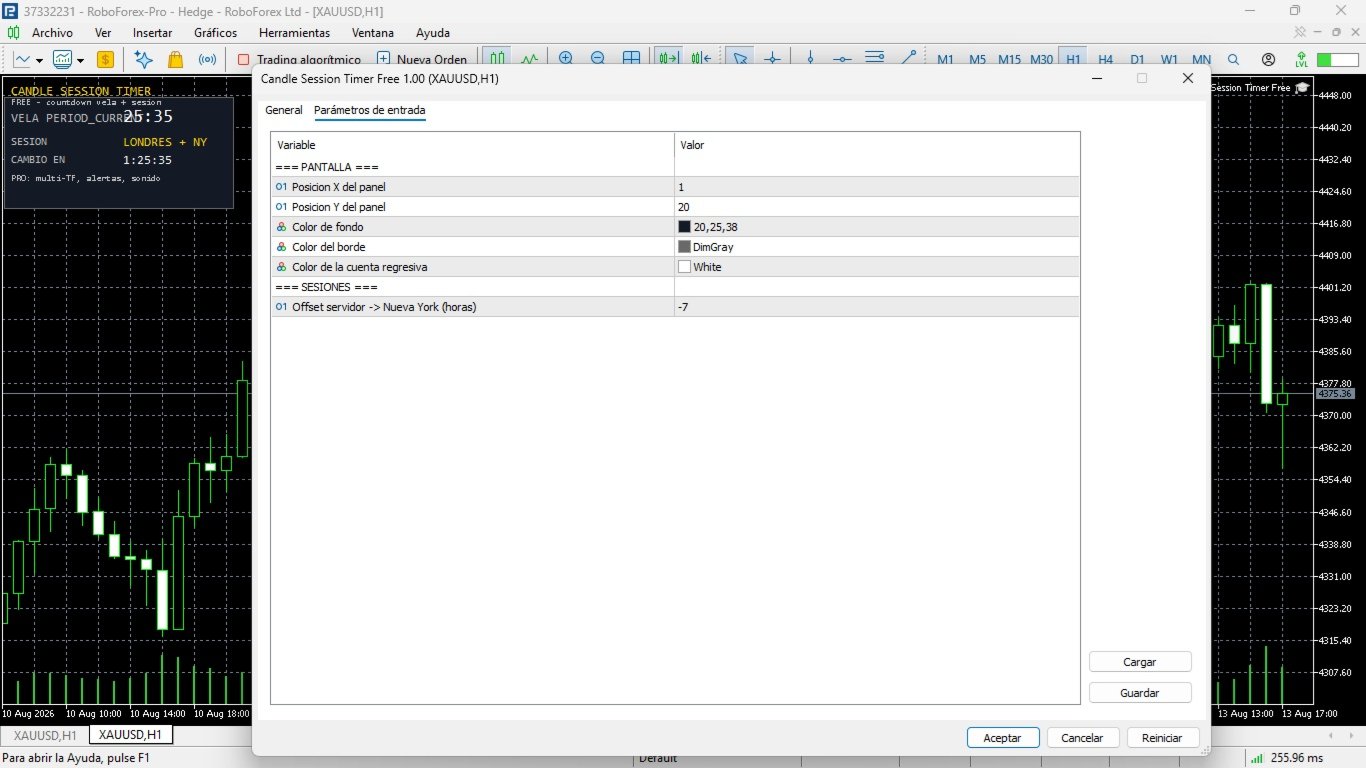Click the signals broadcast icon
Viewport: 1366px width, 768px height.
tap(207, 59)
